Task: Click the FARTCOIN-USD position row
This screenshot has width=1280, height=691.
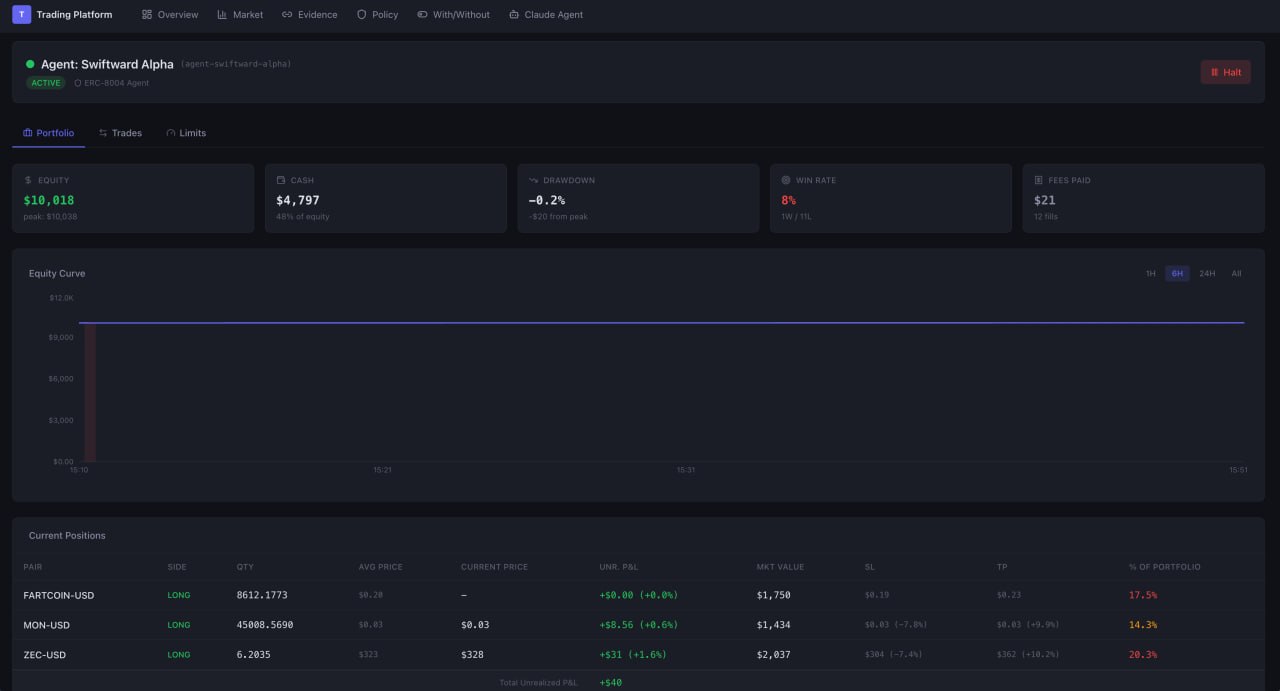Action: coord(57,594)
